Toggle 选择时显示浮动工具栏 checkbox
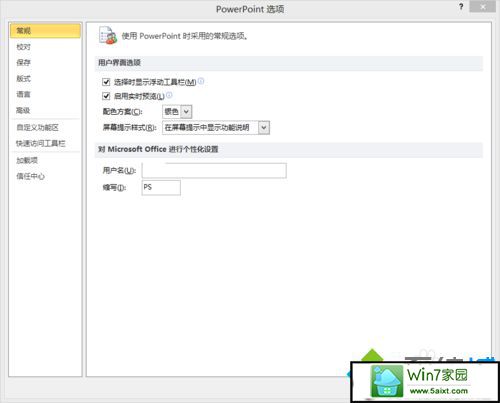This screenshot has width=500, height=403. point(106,82)
